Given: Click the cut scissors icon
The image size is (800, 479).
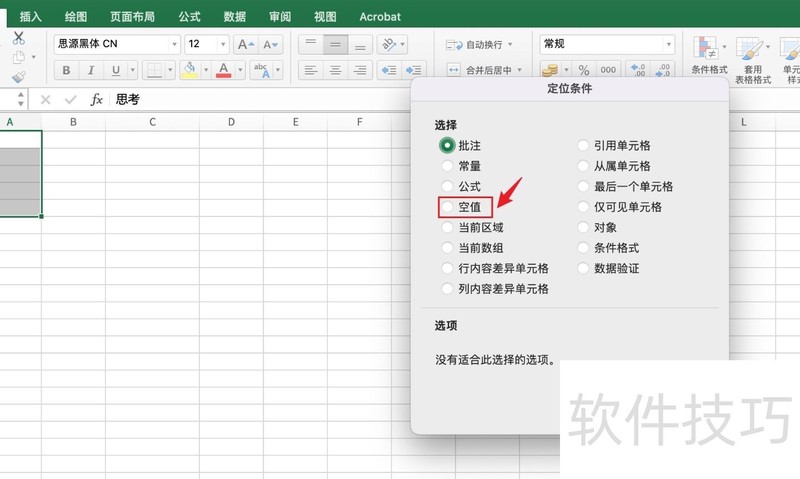Looking at the screenshot, I should click(x=18, y=38).
